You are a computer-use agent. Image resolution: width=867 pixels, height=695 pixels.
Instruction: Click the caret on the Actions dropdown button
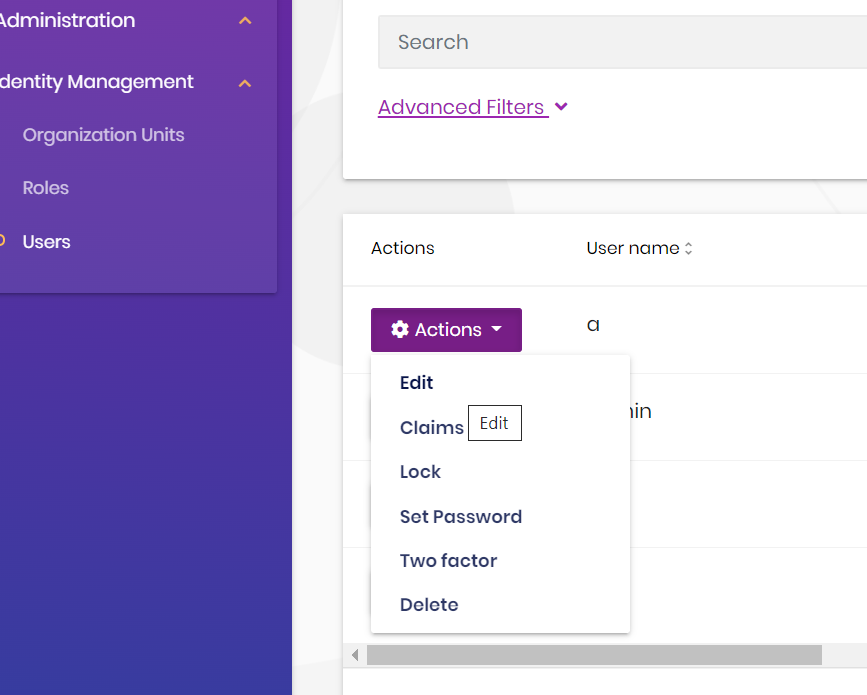pyautogui.click(x=497, y=329)
